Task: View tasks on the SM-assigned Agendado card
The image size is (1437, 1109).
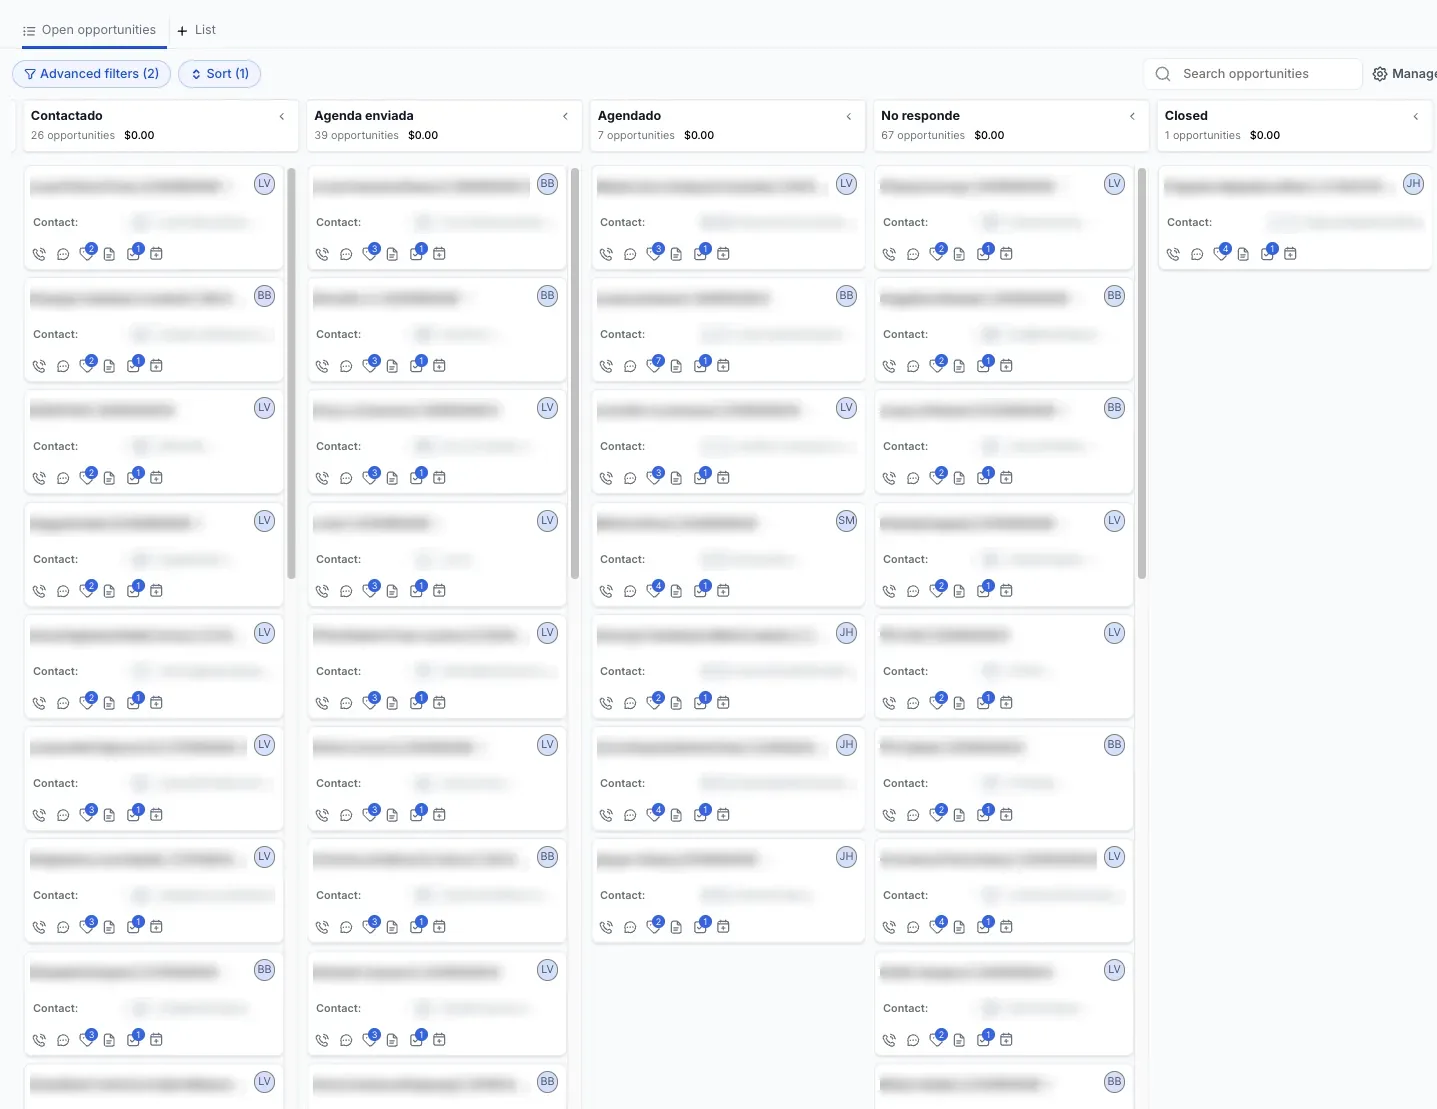Action: pyautogui.click(x=701, y=589)
